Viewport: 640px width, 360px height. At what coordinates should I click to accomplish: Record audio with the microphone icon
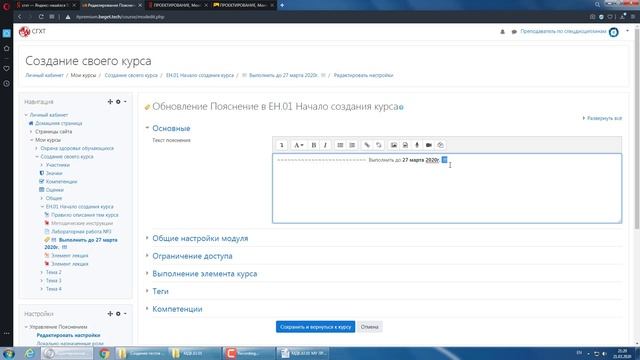pos(417,145)
